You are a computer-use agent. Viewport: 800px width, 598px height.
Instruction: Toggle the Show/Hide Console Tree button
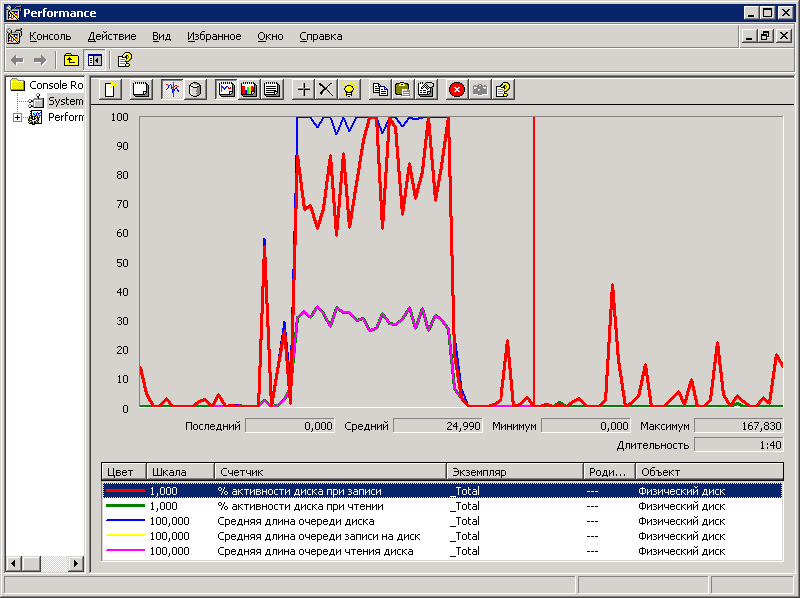pos(95,60)
